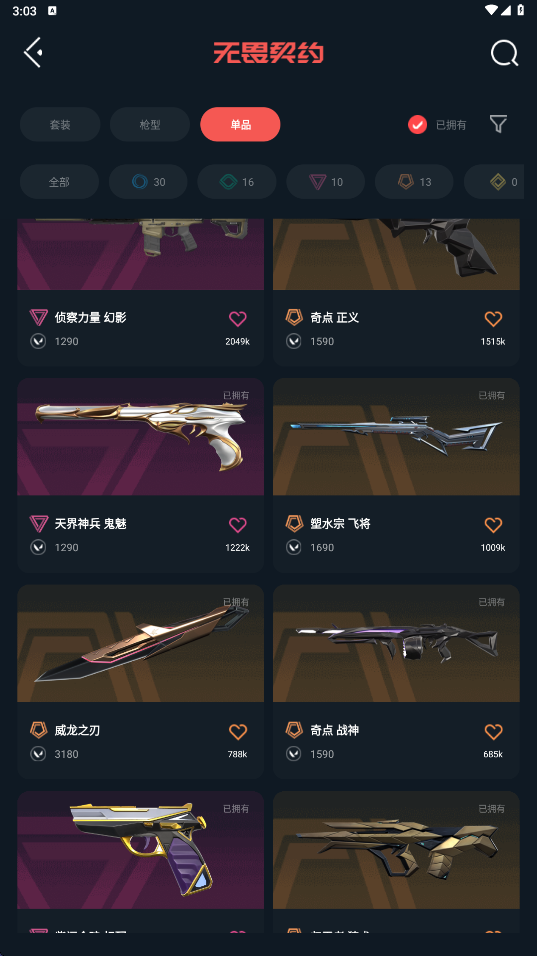Viewport: 537px width, 956px height.
Task: Select the 单品 tab
Action: [x=240, y=124]
